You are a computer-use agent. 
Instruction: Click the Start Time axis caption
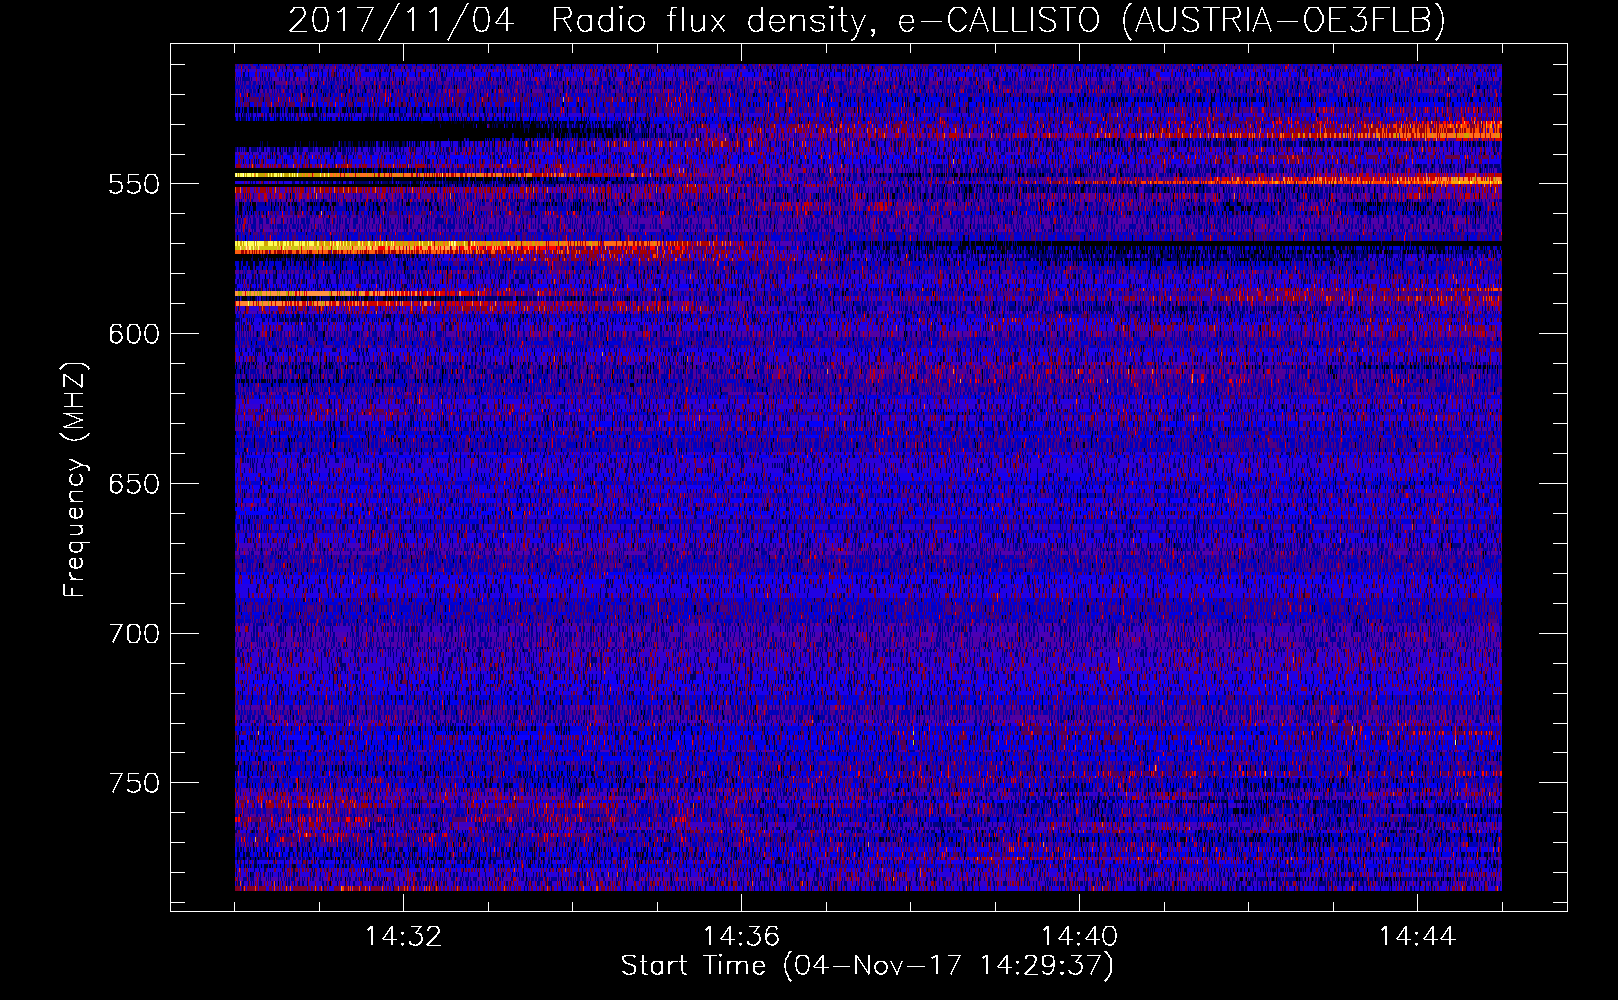[x=867, y=966]
